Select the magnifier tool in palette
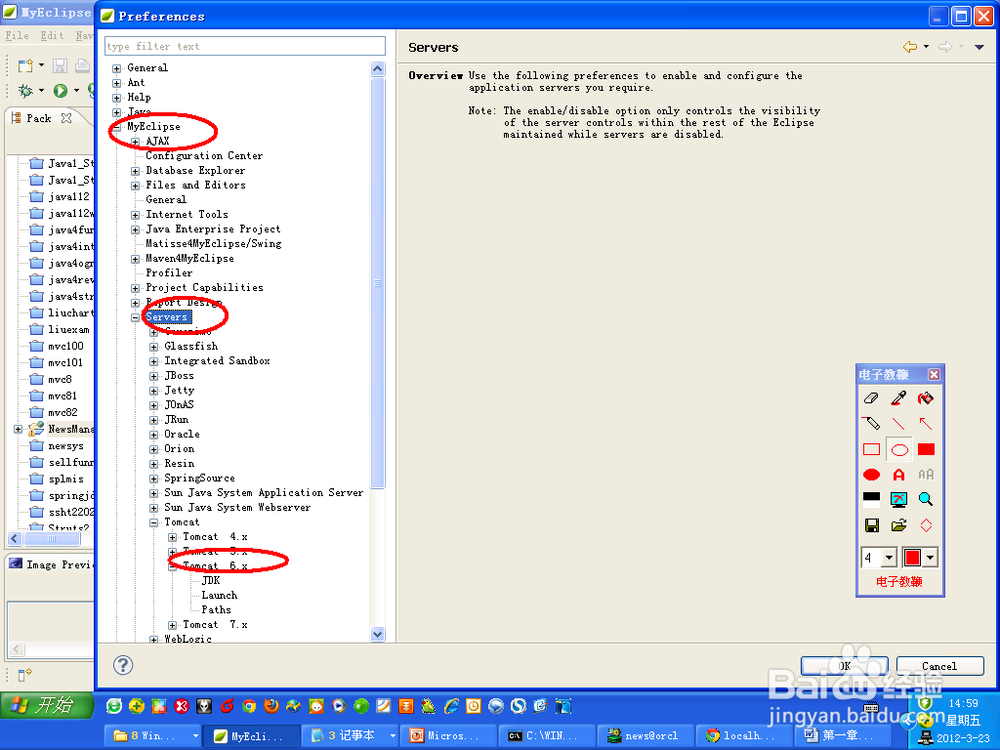 (925, 499)
